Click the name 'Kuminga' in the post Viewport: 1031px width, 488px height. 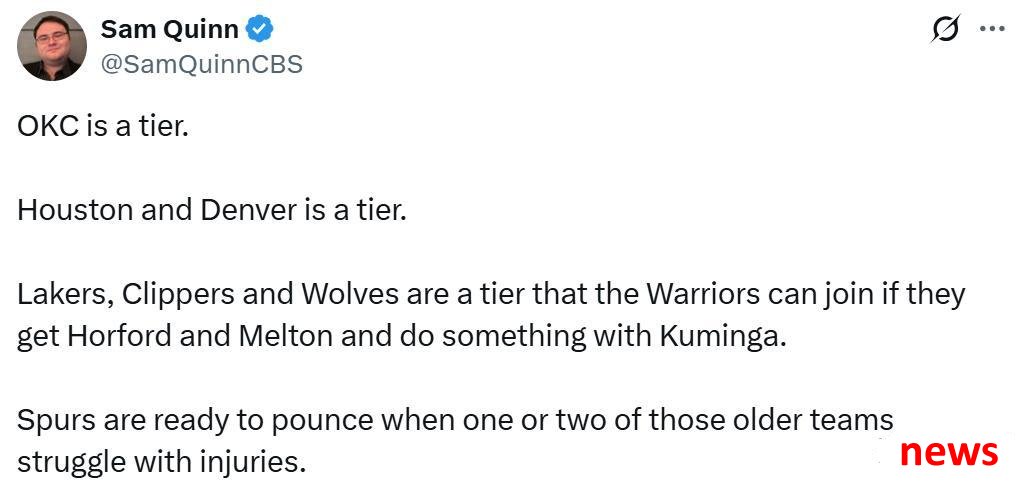723,338
